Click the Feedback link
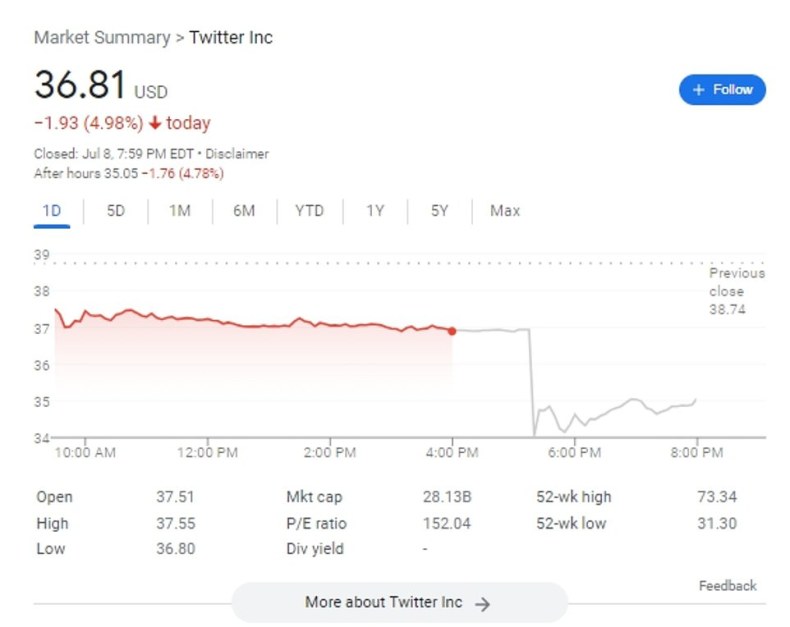 [727, 586]
